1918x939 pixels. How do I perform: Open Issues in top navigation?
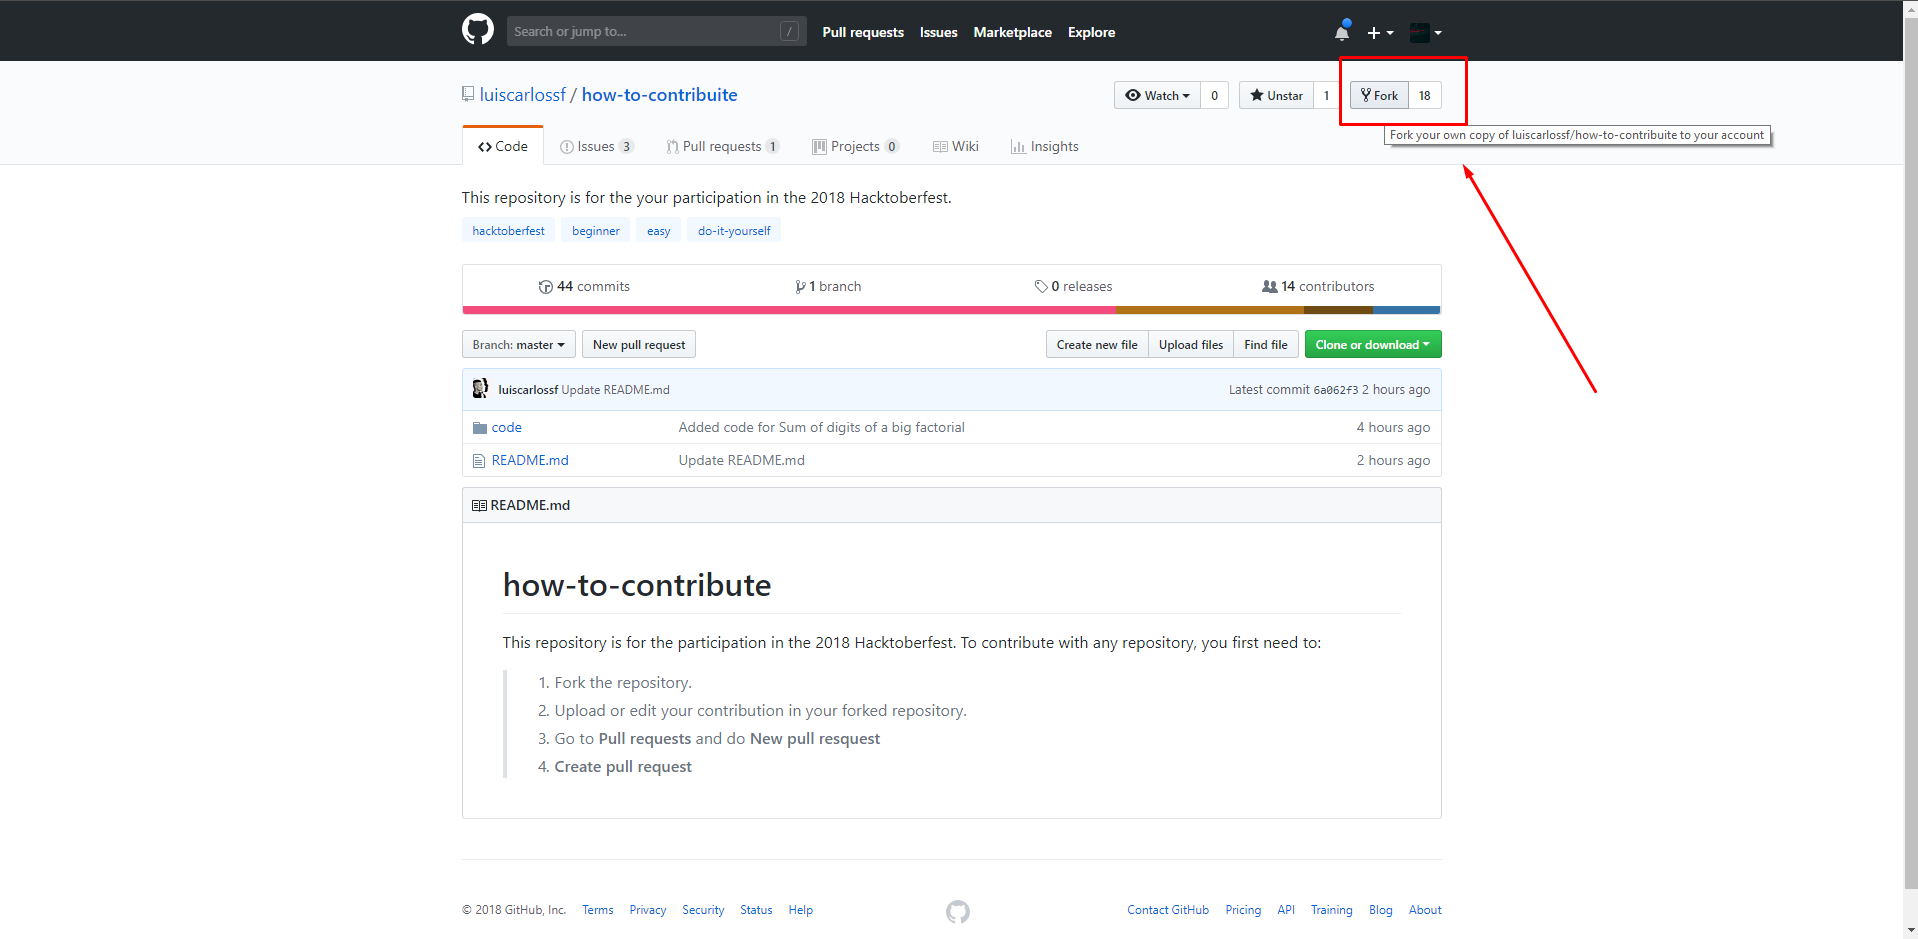click(x=938, y=32)
